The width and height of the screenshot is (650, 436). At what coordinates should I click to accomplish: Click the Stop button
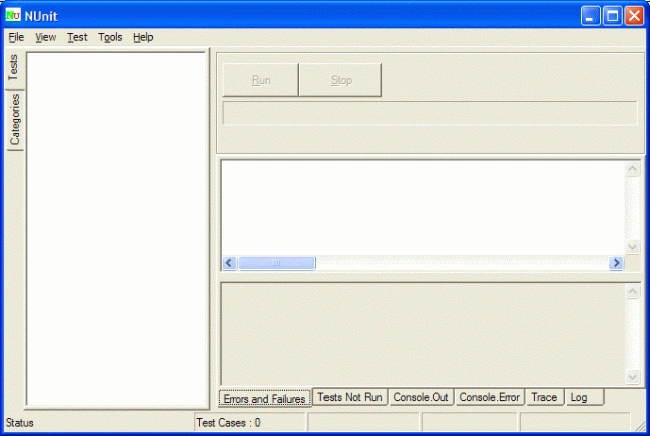(341, 80)
